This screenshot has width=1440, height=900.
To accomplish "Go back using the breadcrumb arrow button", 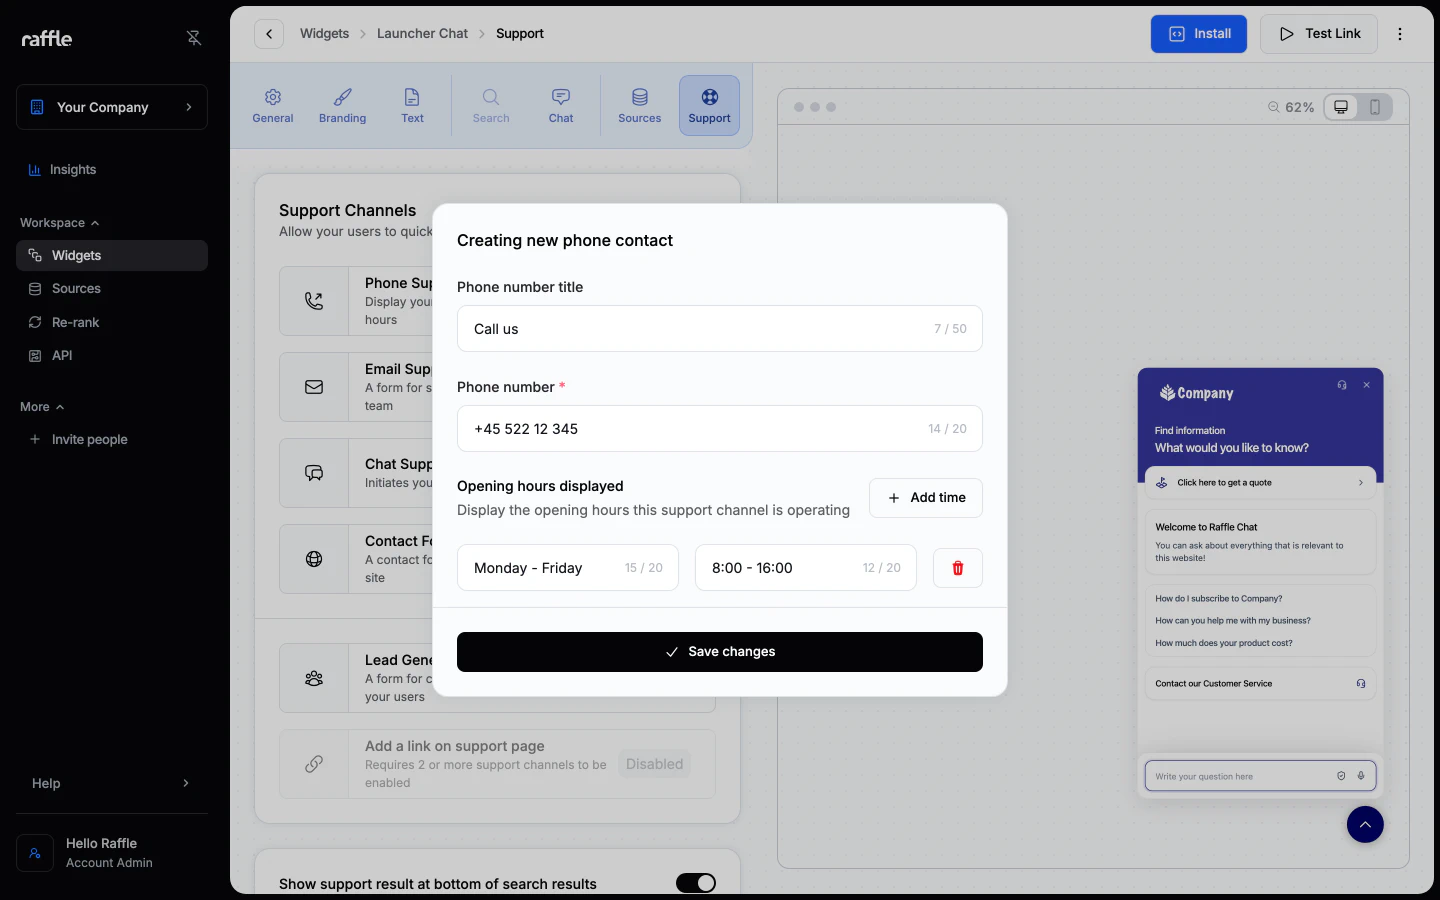I will click(269, 34).
